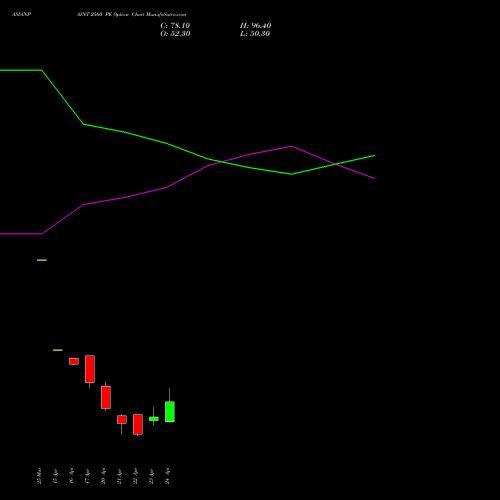Click the 21 Apr date axis label

click(119, 476)
